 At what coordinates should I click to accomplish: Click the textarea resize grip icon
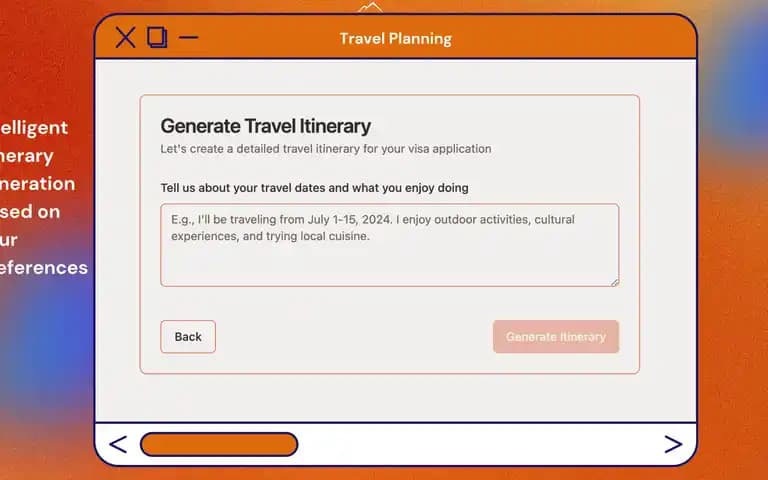click(615, 283)
